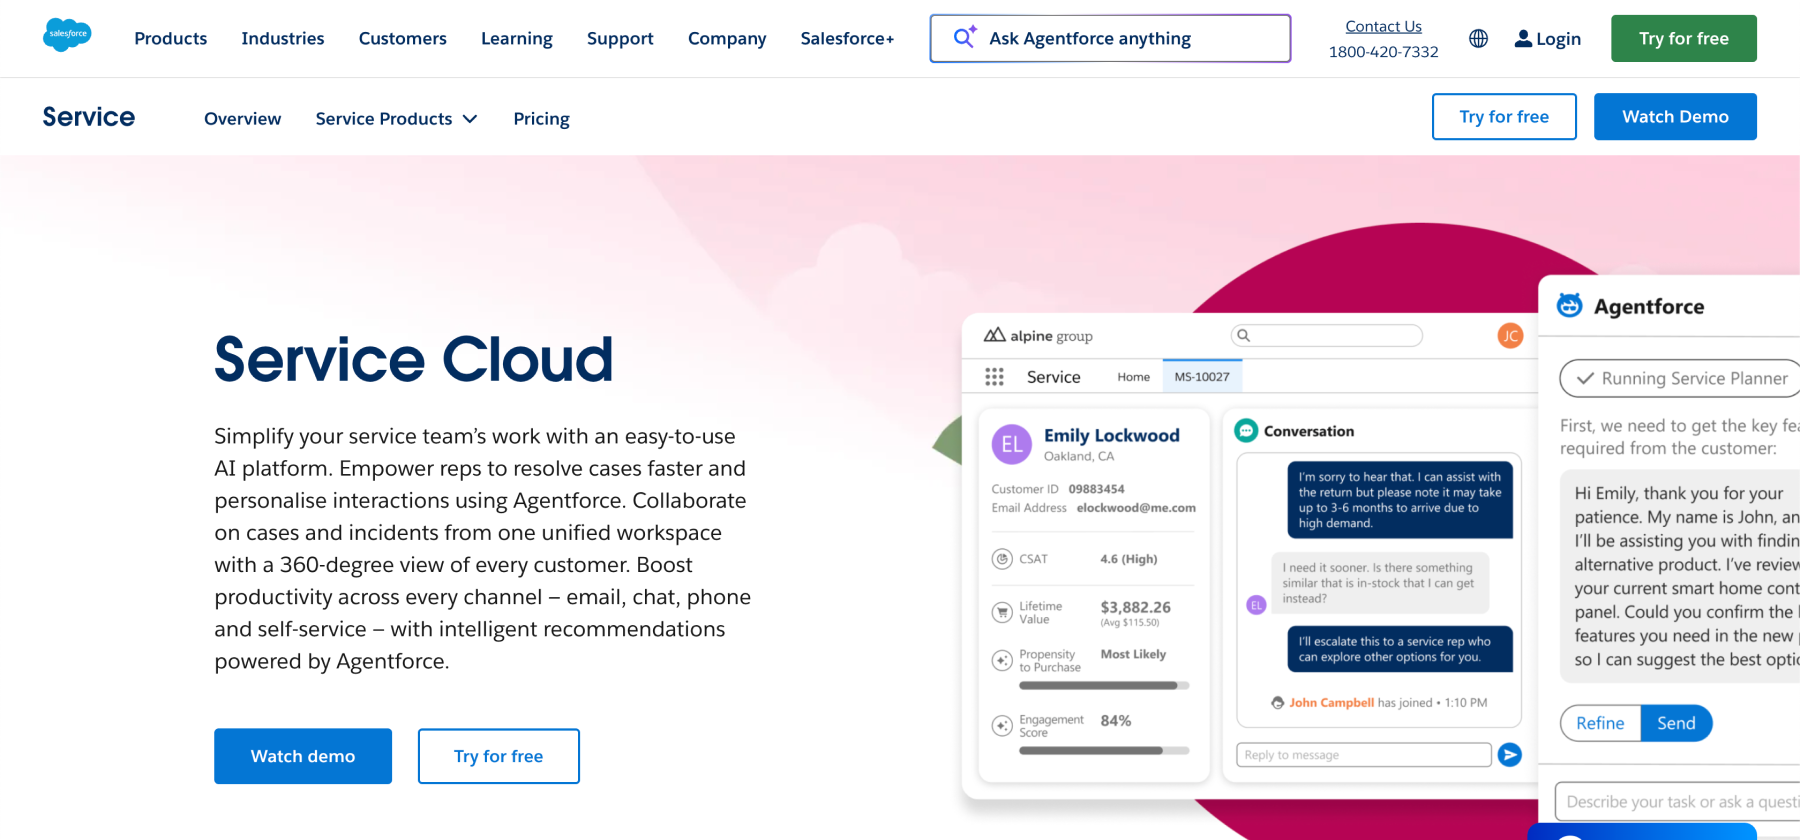Viewport: 1800px width, 840px height.
Task: Click the JC user avatar
Action: [1510, 336]
